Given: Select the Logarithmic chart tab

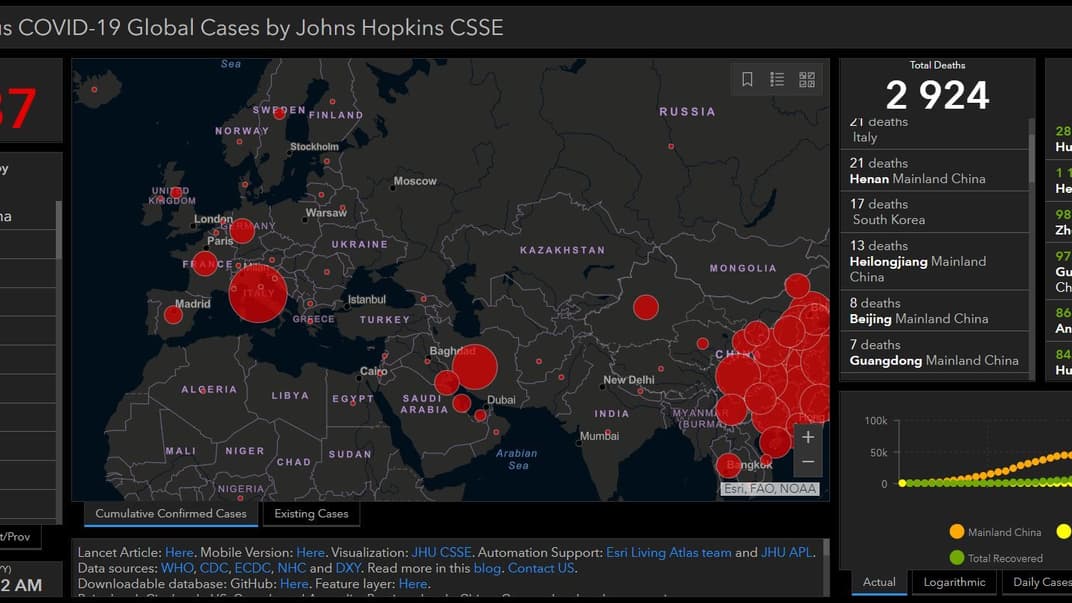Looking at the screenshot, I should (954, 582).
